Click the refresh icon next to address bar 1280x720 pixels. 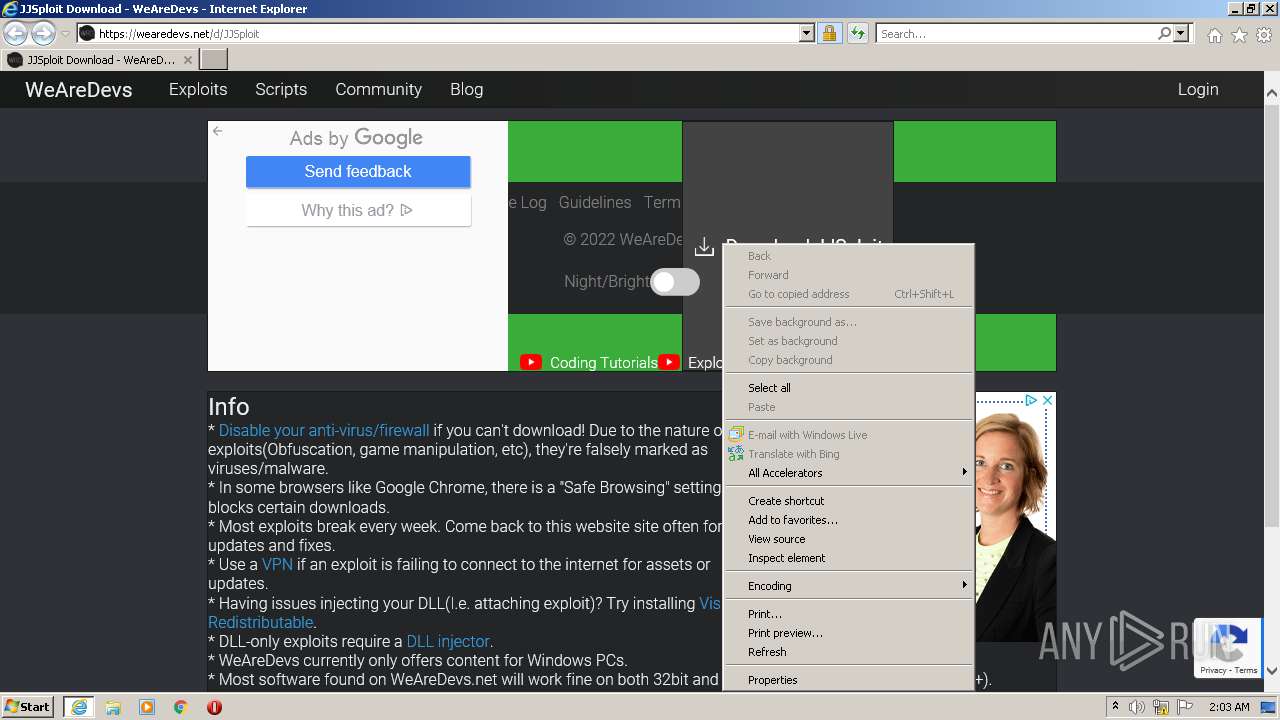[857, 33]
